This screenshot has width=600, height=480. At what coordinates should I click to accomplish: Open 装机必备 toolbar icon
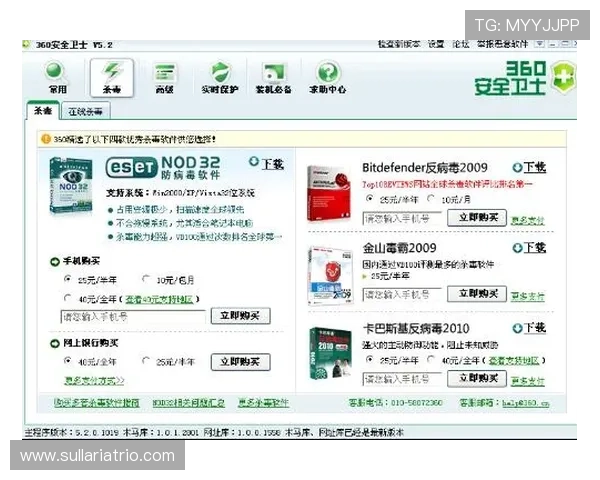tap(274, 78)
